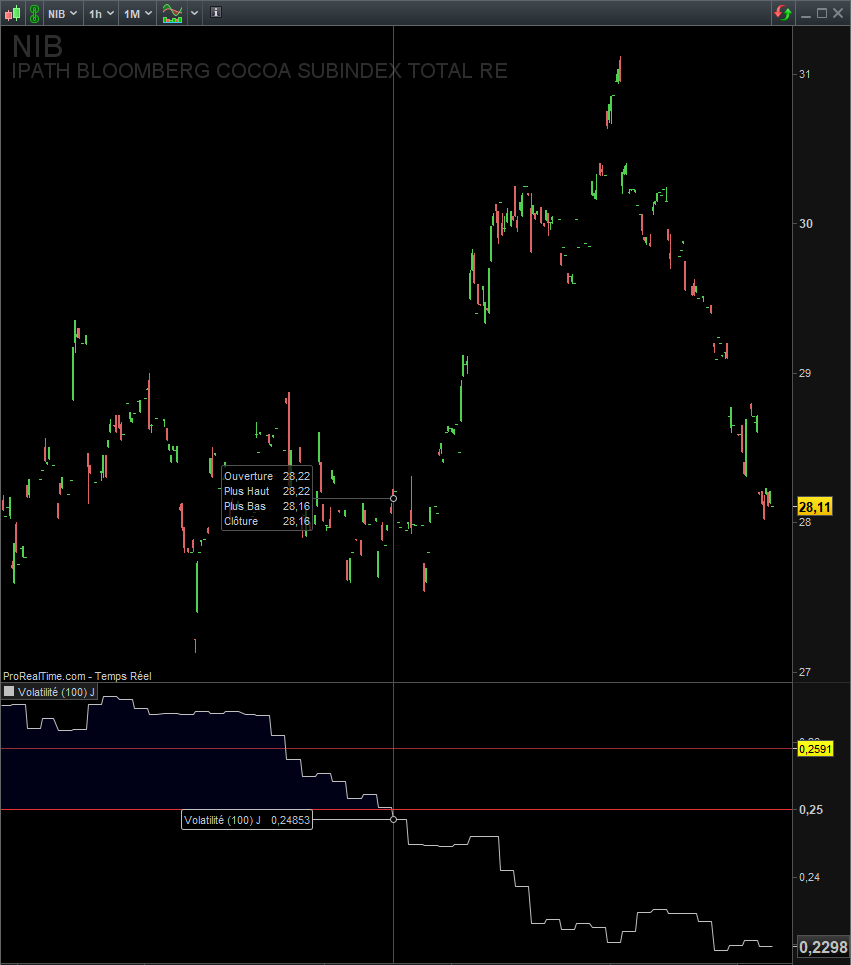The height and width of the screenshot is (965, 851).
Task: Click the Plus Haut 28,22 tooltip row
Action: point(266,491)
